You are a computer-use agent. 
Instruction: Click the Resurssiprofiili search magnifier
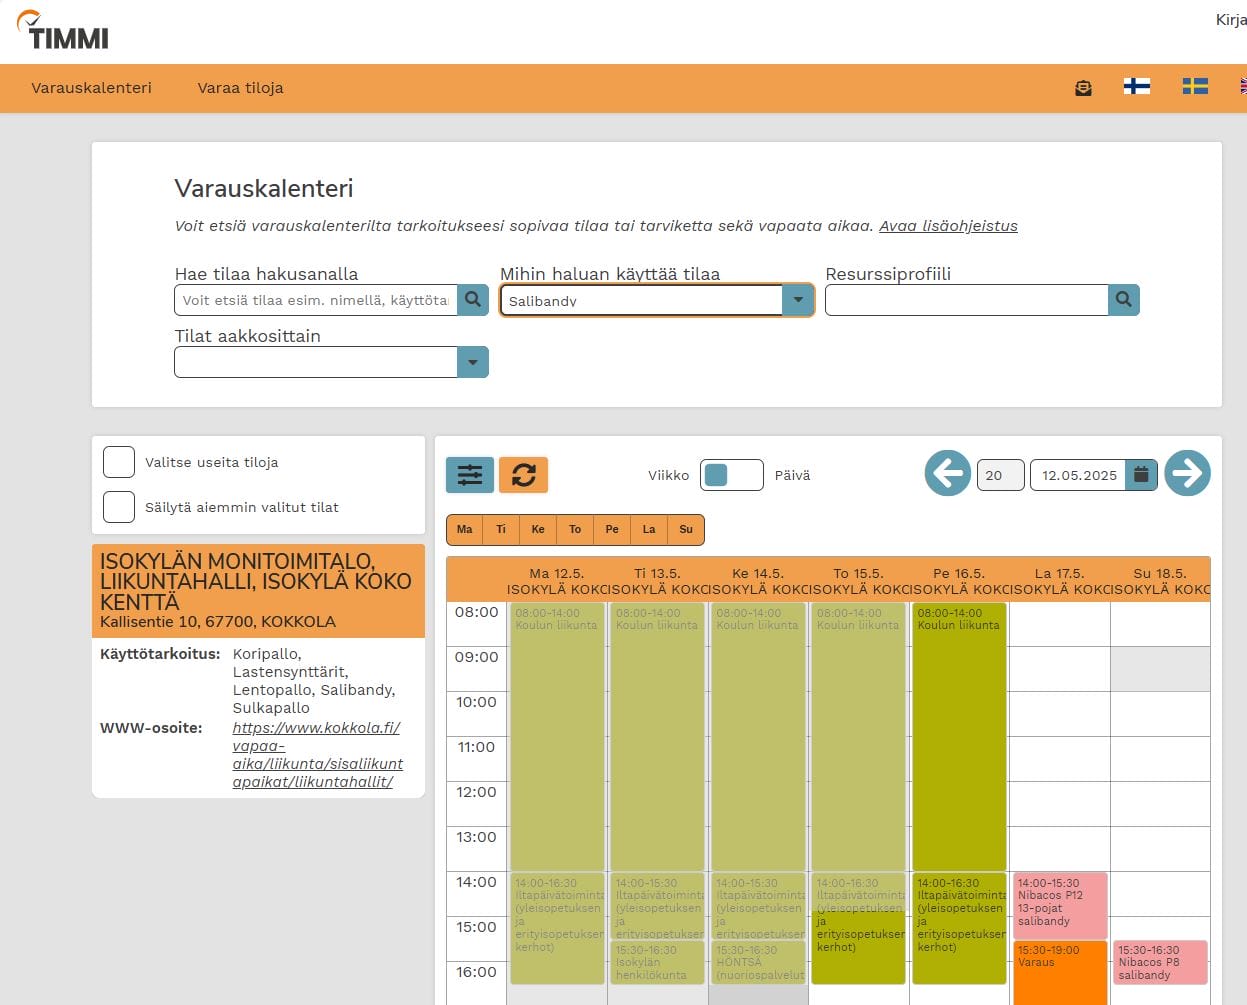(1124, 300)
